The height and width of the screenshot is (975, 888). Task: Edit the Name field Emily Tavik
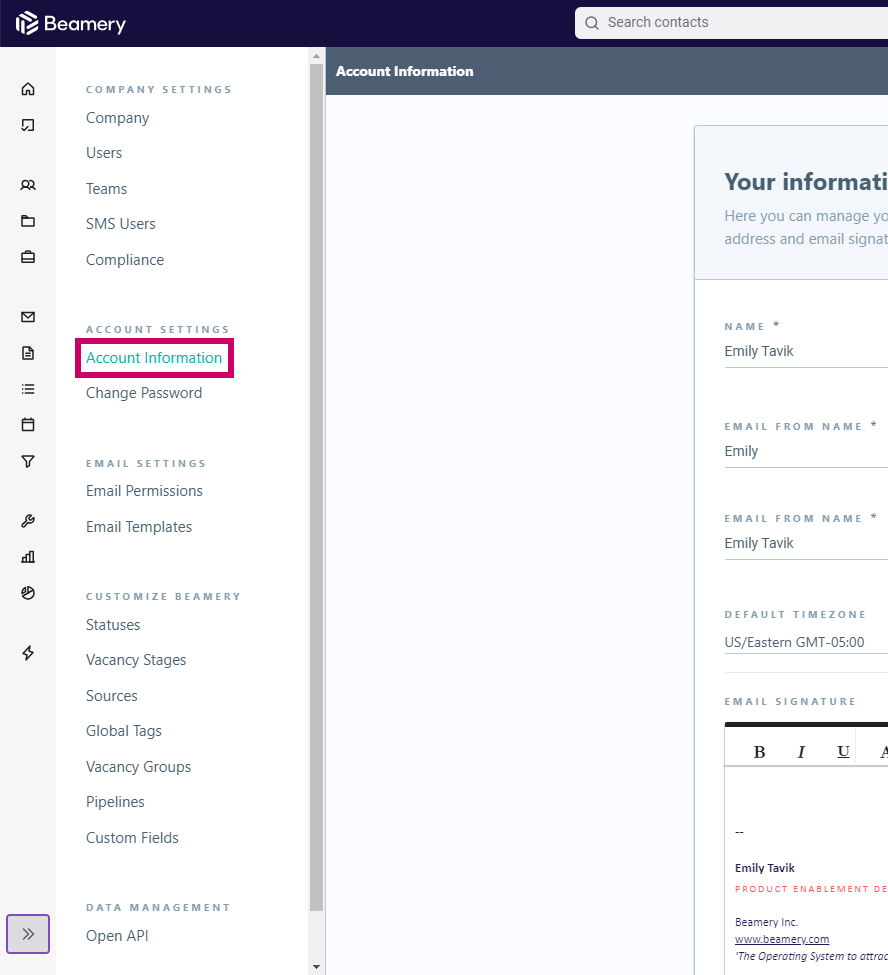[x=806, y=352]
